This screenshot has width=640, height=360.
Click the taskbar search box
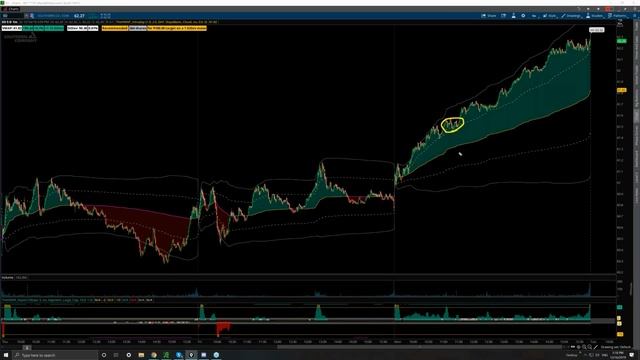point(55,355)
